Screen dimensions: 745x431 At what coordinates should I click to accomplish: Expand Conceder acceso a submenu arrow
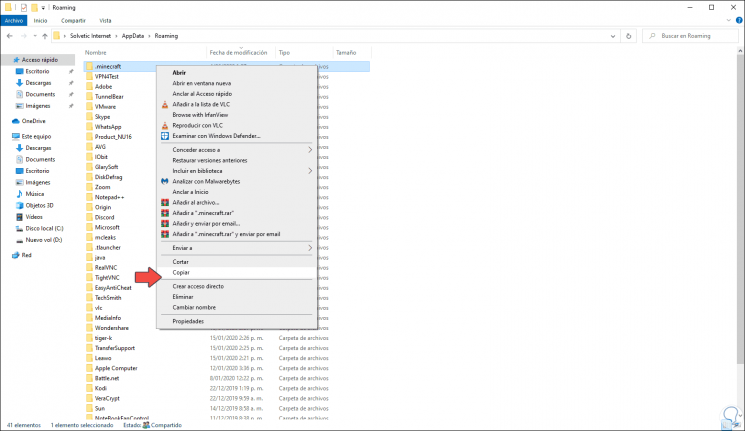pos(310,150)
